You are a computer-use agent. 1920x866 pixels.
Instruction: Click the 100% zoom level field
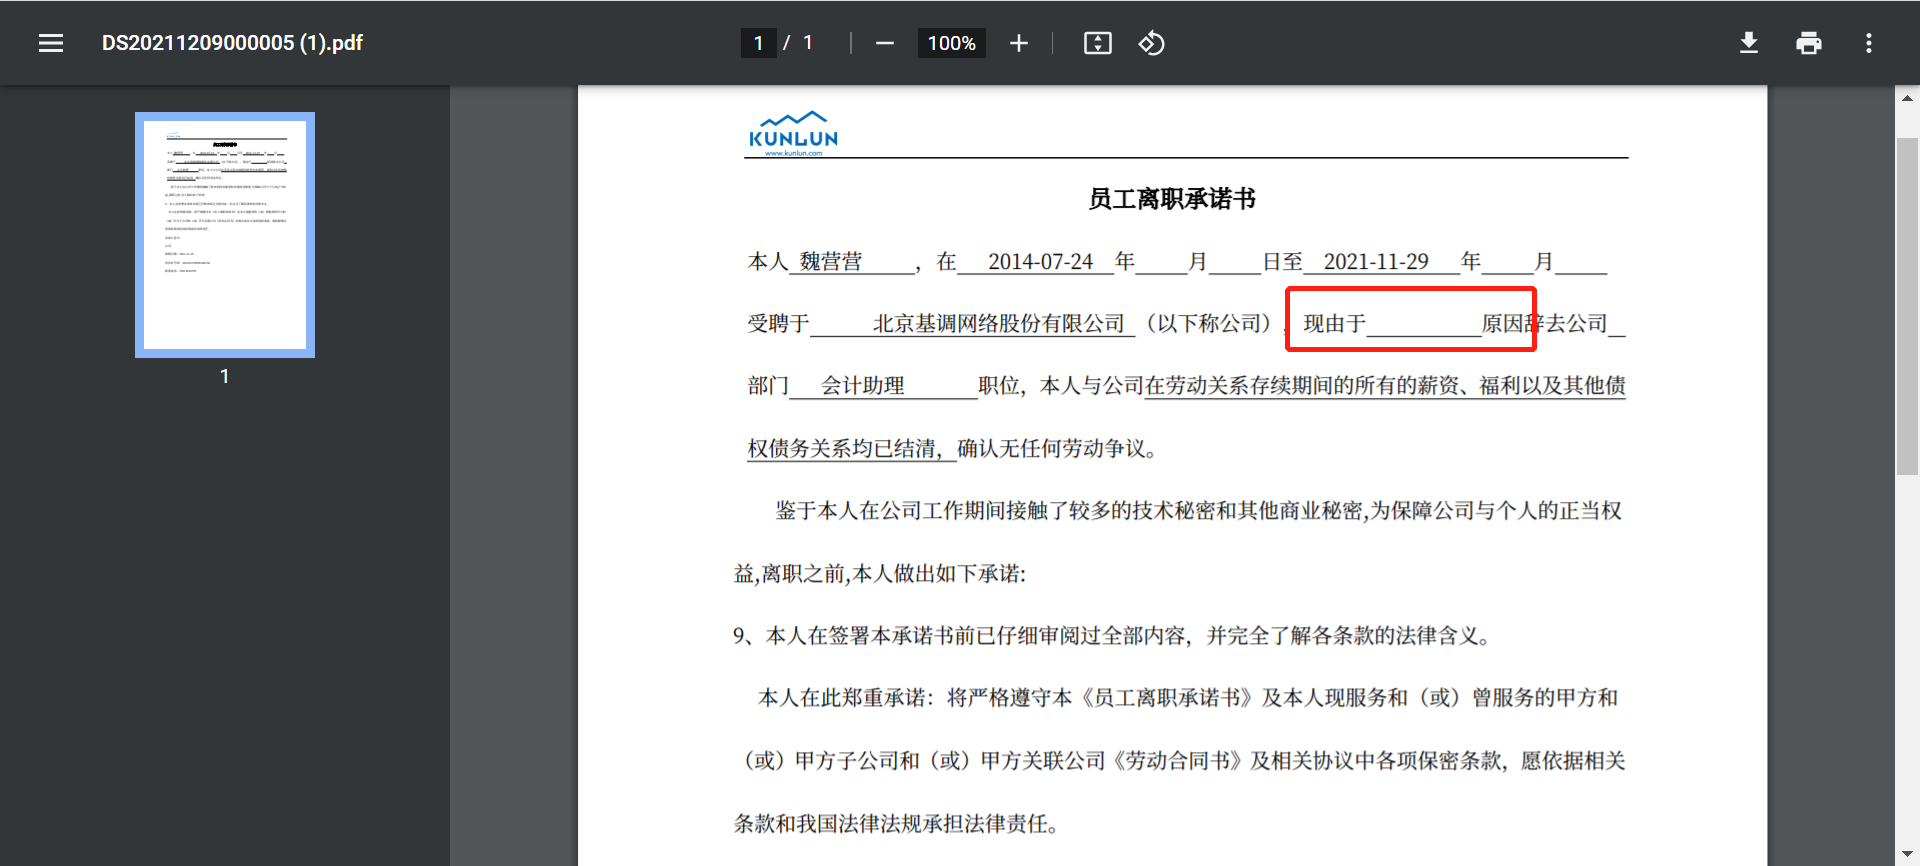[x=951, y=43]
